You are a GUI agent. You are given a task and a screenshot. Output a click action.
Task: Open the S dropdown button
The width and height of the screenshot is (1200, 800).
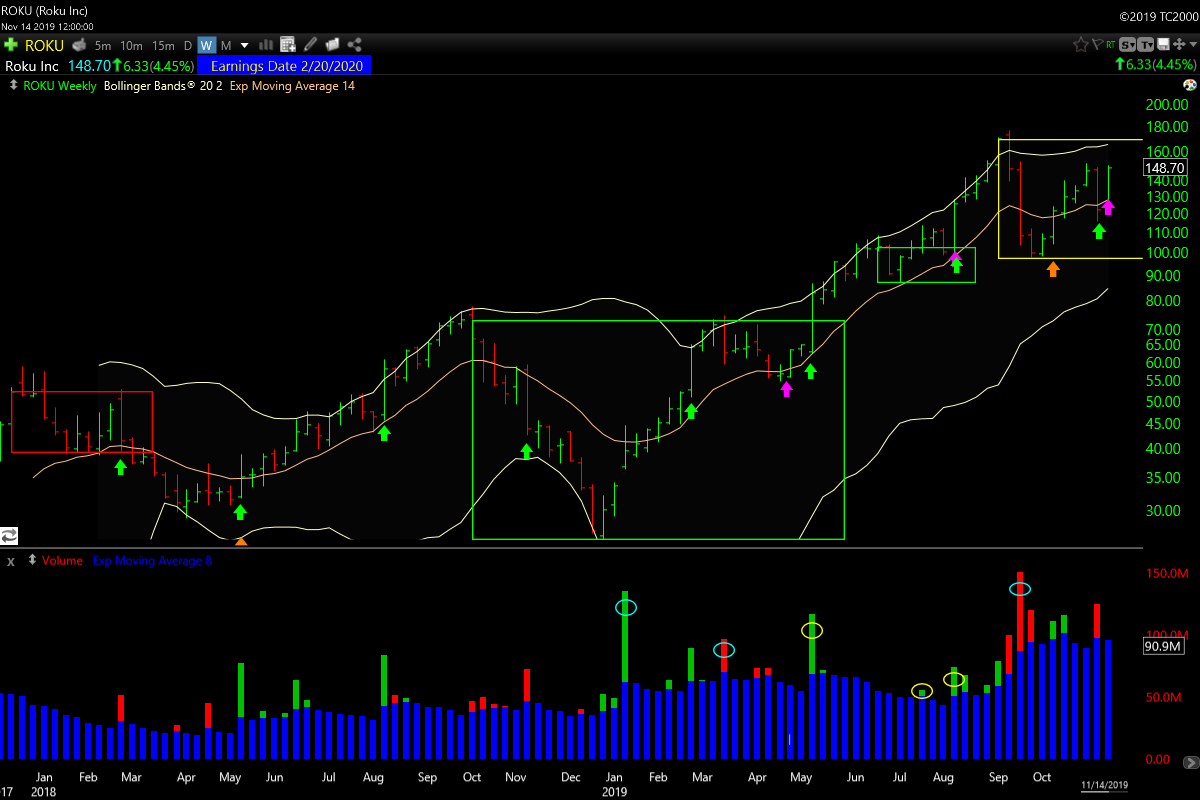(1127, 44)
